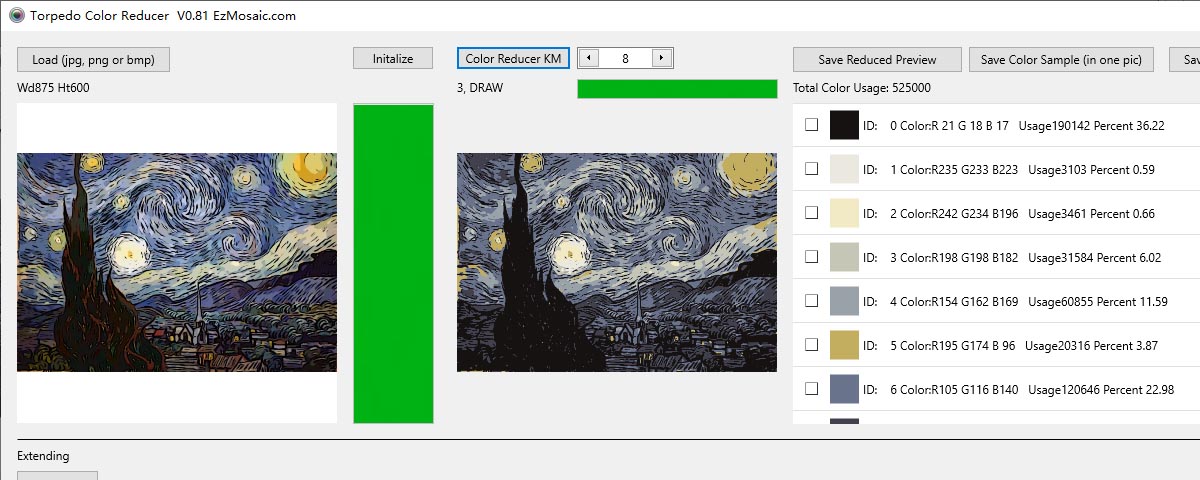Check the box for color ID 2
This screenshot has width=1200, height=480.
812,213
